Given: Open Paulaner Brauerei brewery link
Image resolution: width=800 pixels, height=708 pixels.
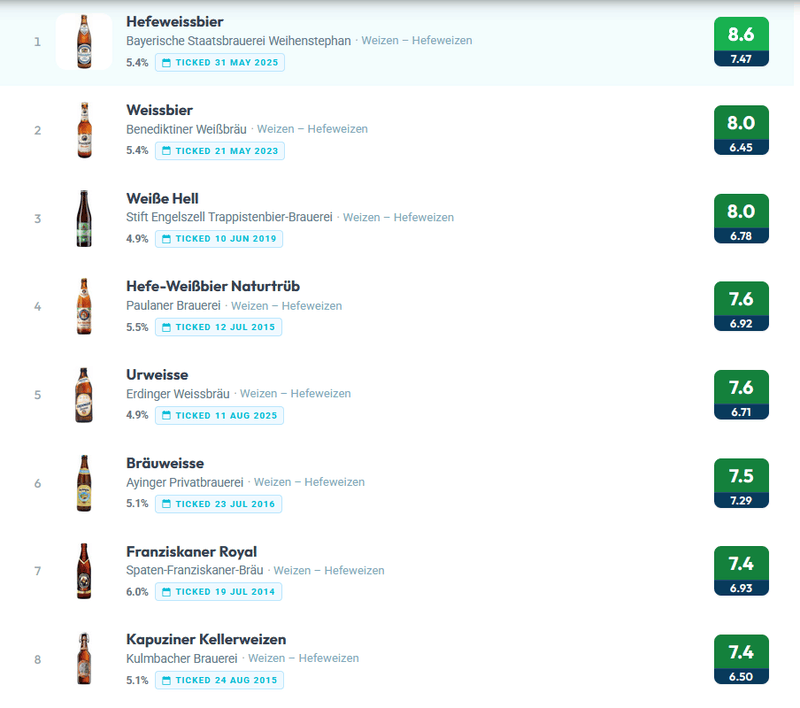Looking at the screenshot, I should coord(173,306).
